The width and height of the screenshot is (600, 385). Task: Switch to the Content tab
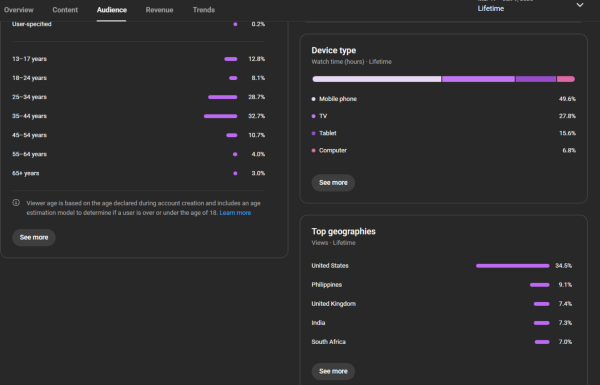pyautogui.click(x=65, y=10)
